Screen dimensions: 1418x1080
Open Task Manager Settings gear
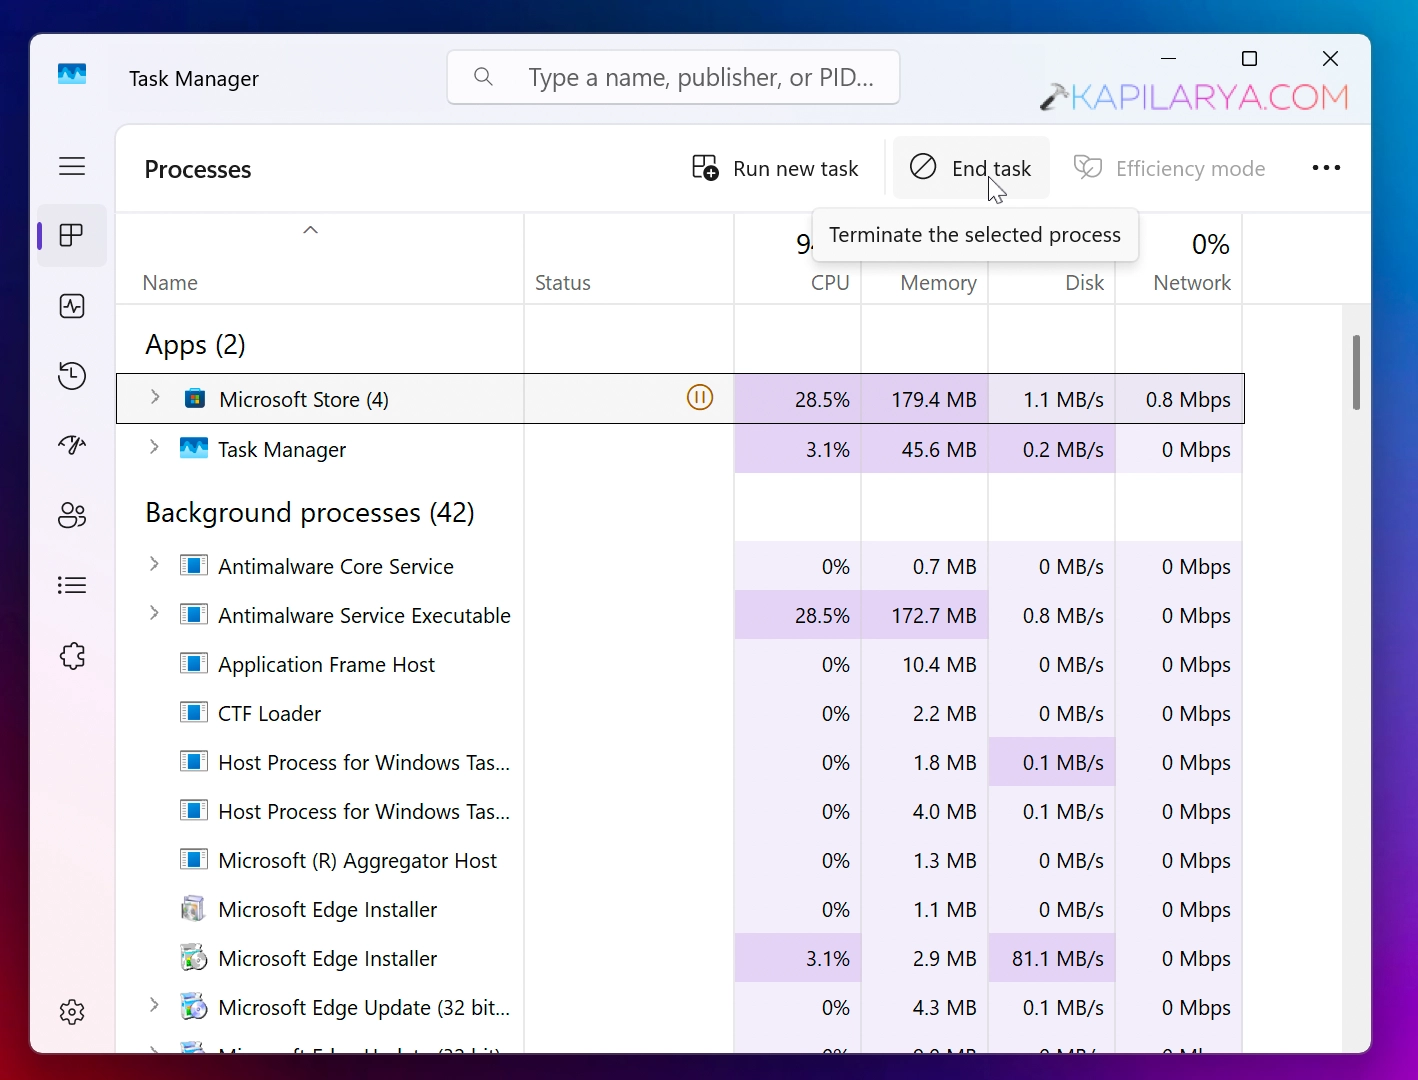click(72, 1012)
